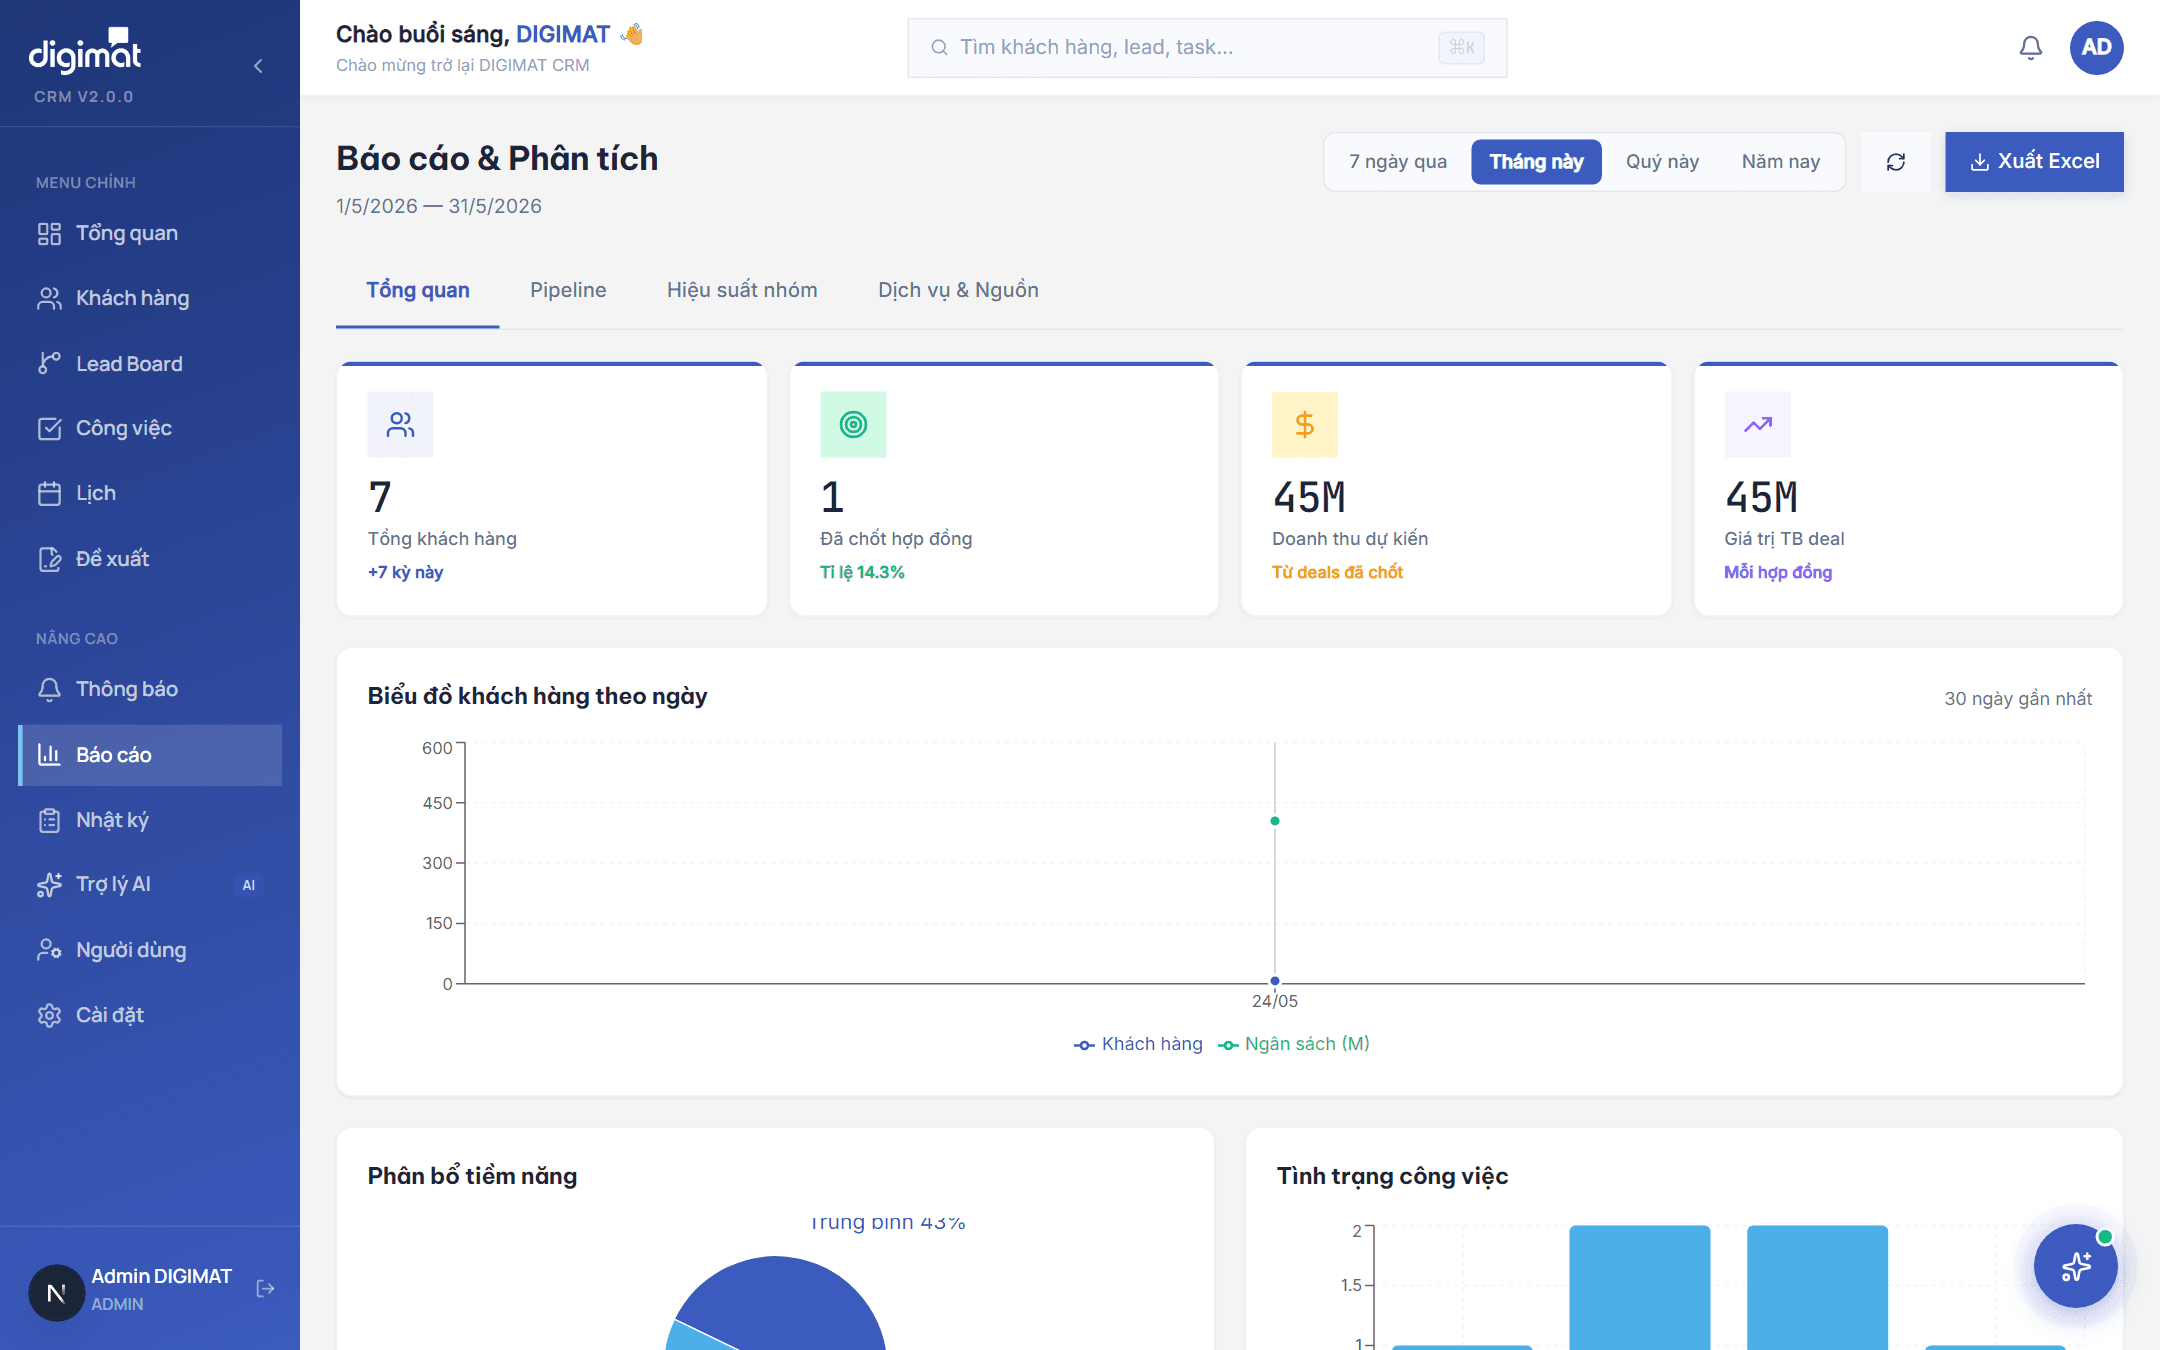Click the Tổng khách hàng people icon
The height and width of the screenshot is (1350, 2160).
(401, 425)
